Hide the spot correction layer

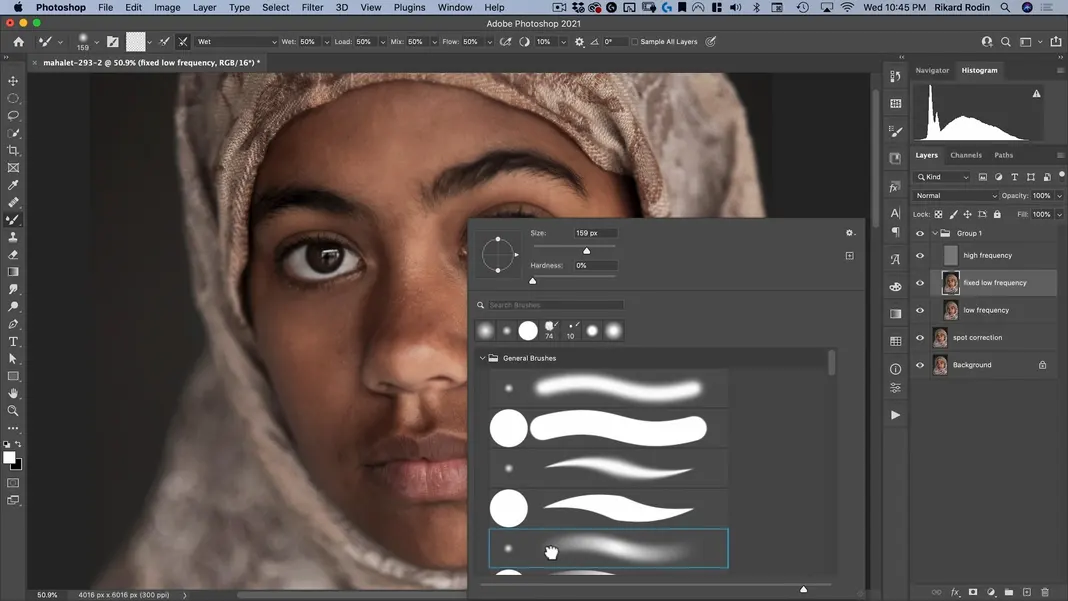tap(920, 337)
